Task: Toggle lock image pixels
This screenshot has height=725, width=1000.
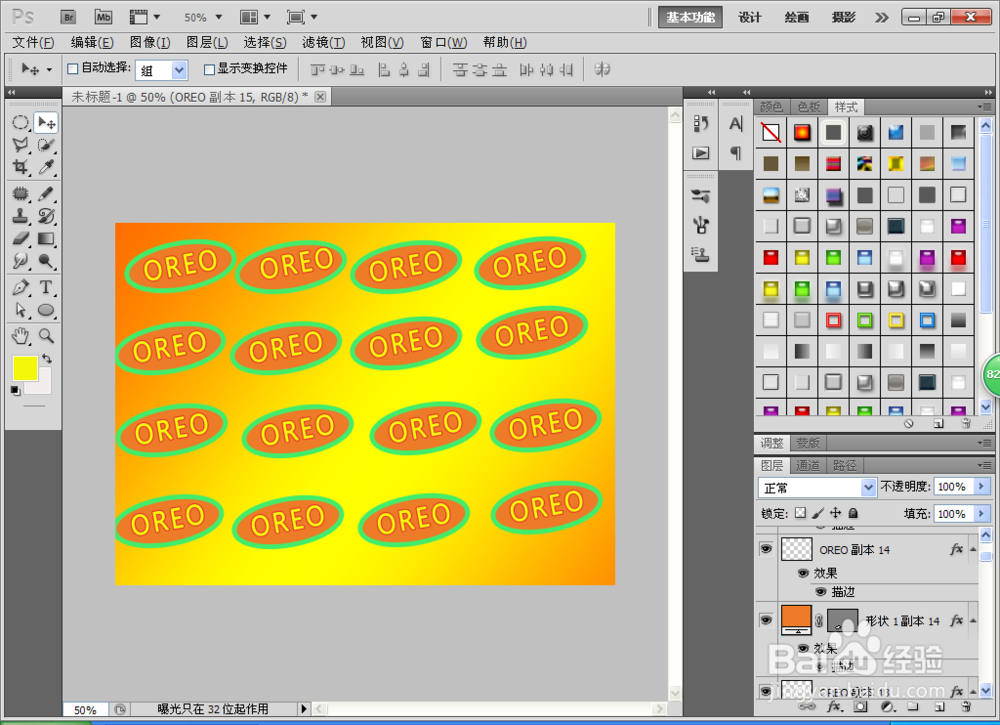Action: 818,513
